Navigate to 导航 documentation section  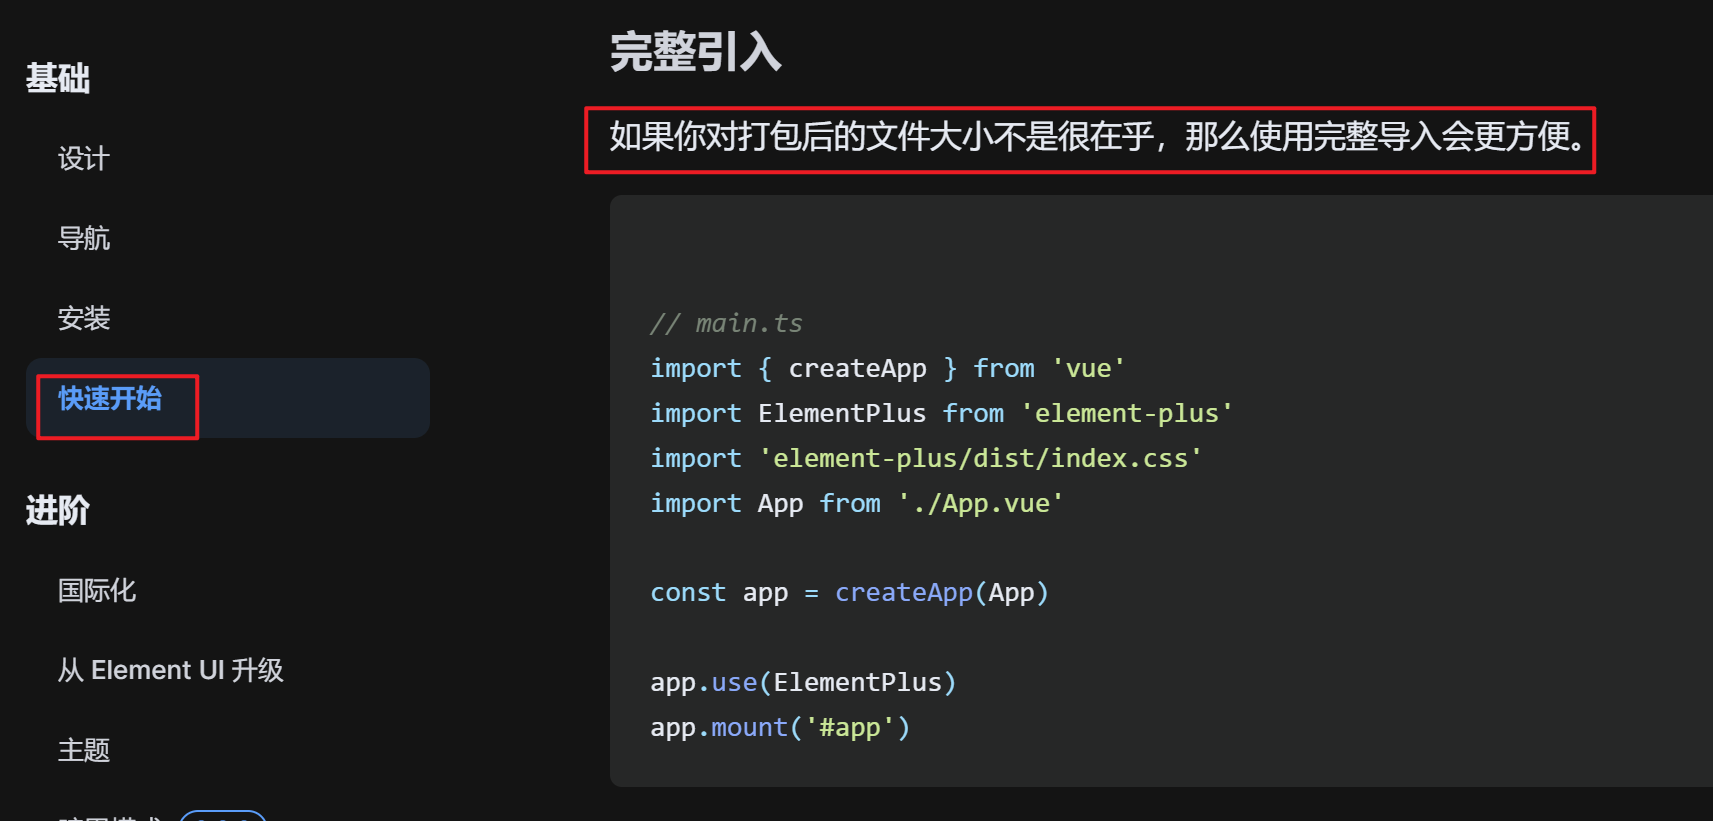[x=85, y=238]
